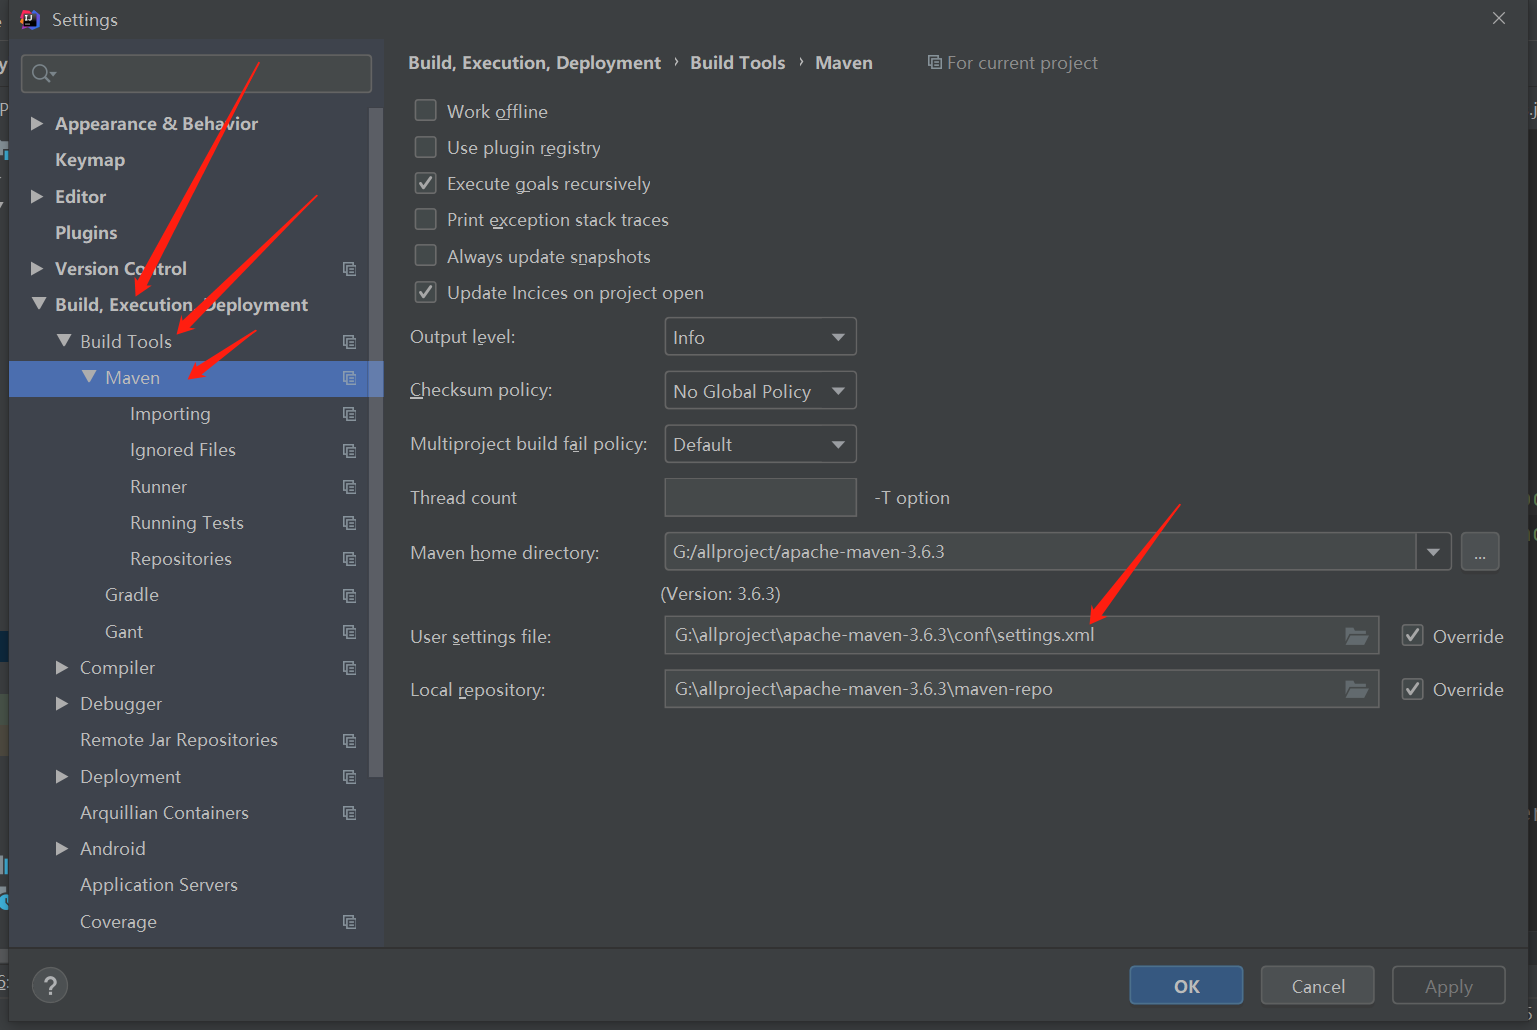Open help with the question mark button
This screenshot has height=1030, width=1537.
50,985
